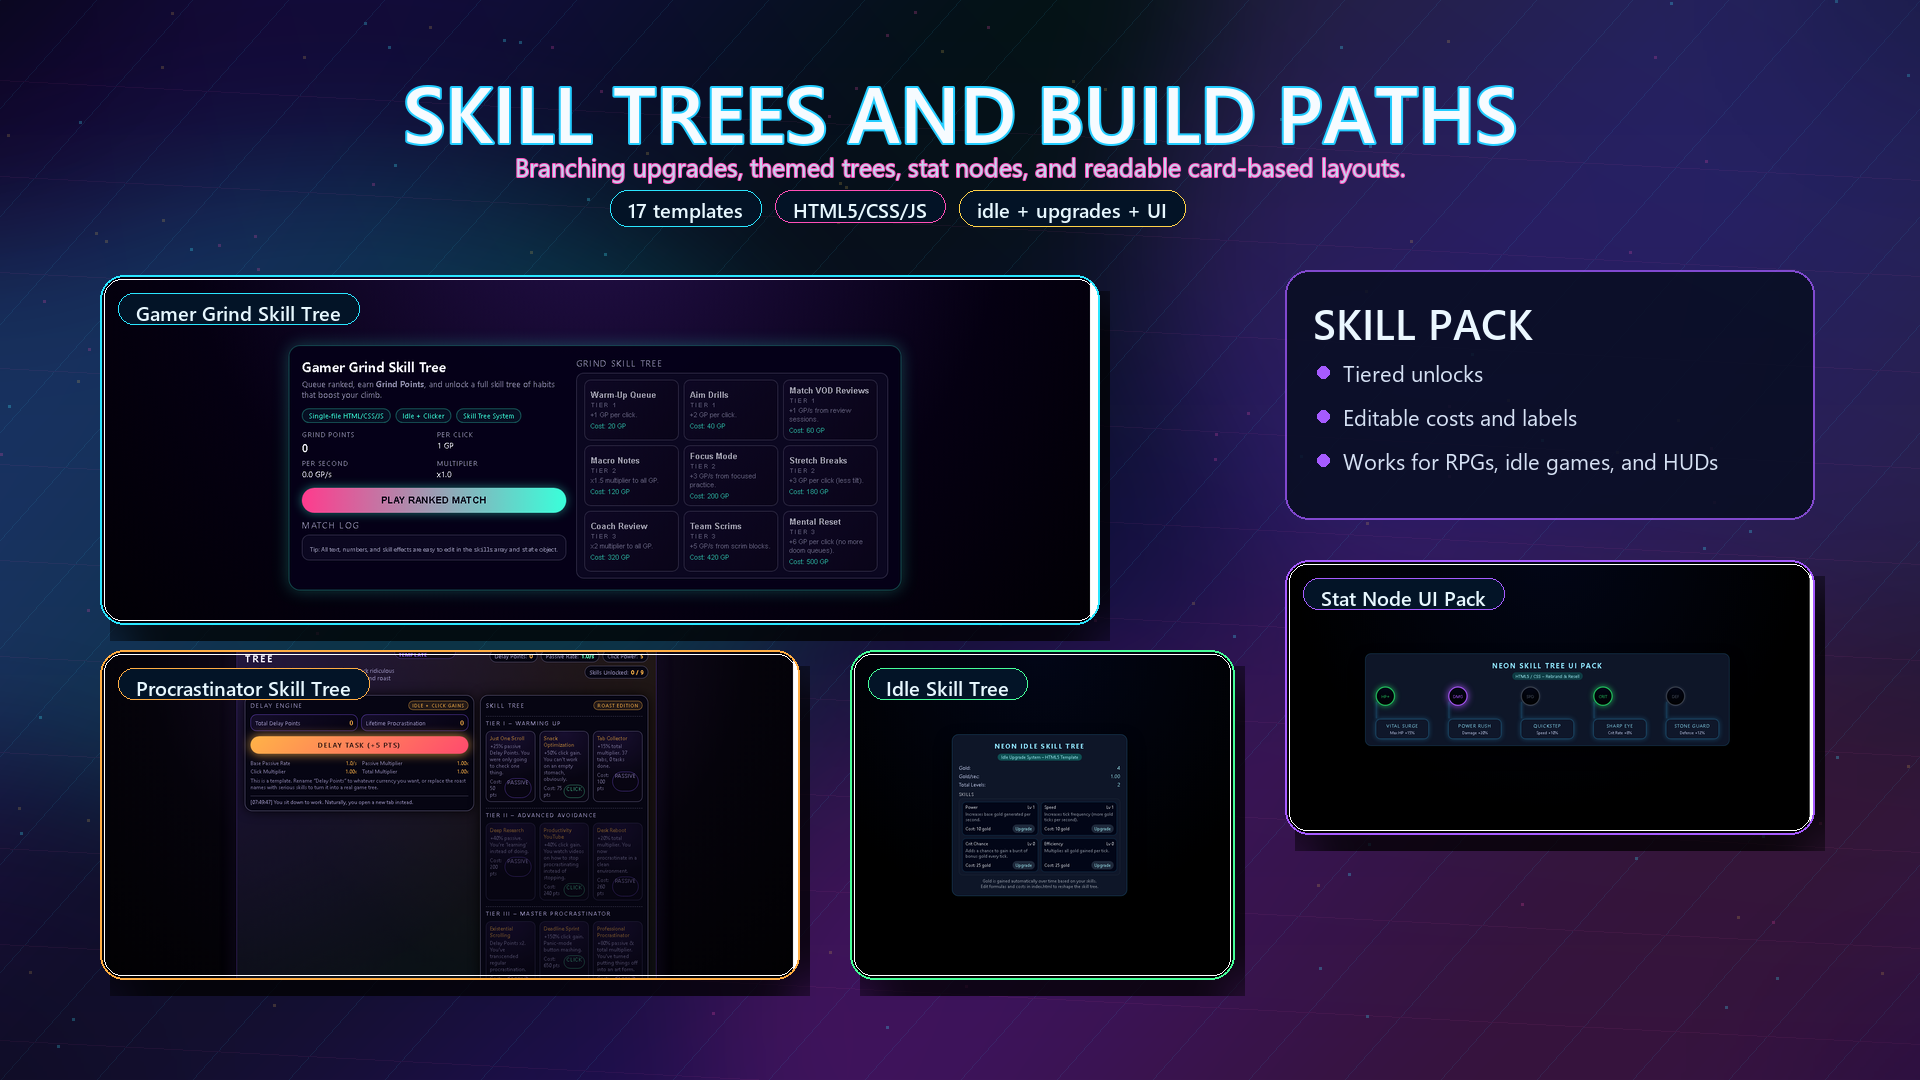The image size is (1920, 1080).
Task: Open the Neon Idle Skill Tree thumbnail
Action: (x=1039, y=815)
